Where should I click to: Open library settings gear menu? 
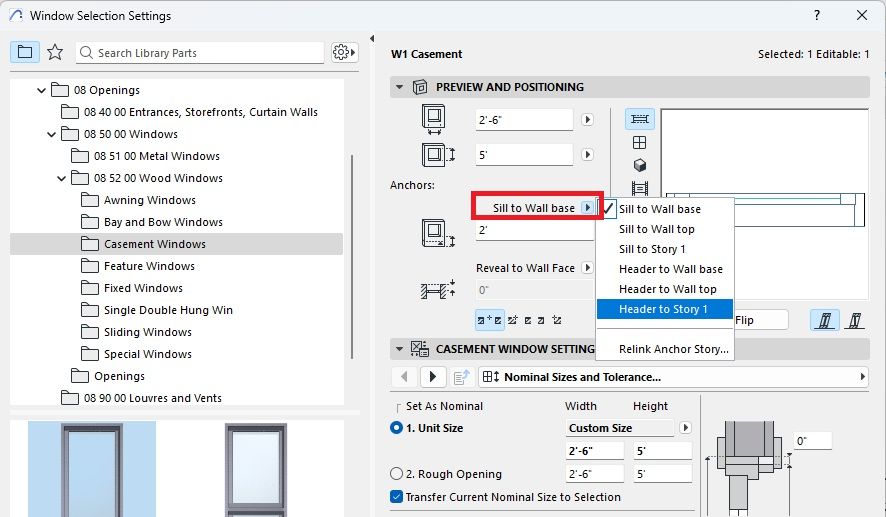coord(344,52)
